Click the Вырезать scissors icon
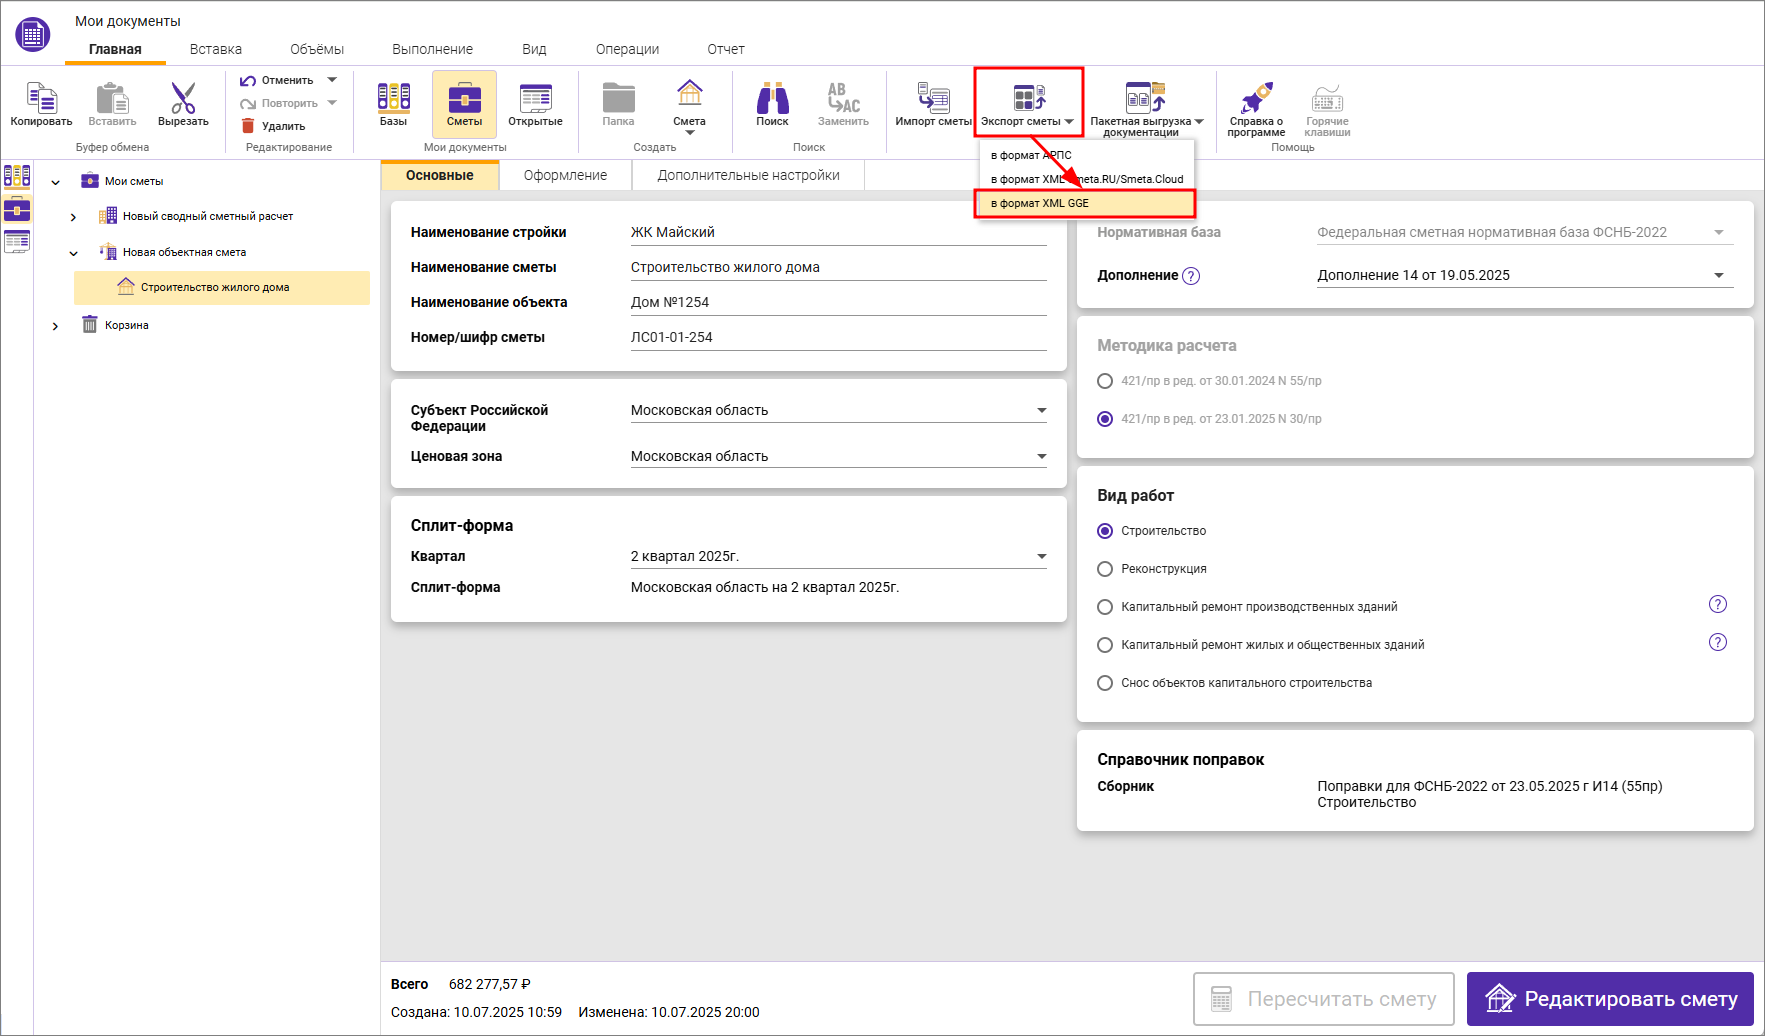This screenshot has width=1765, height=1036. tap(183, 99)
